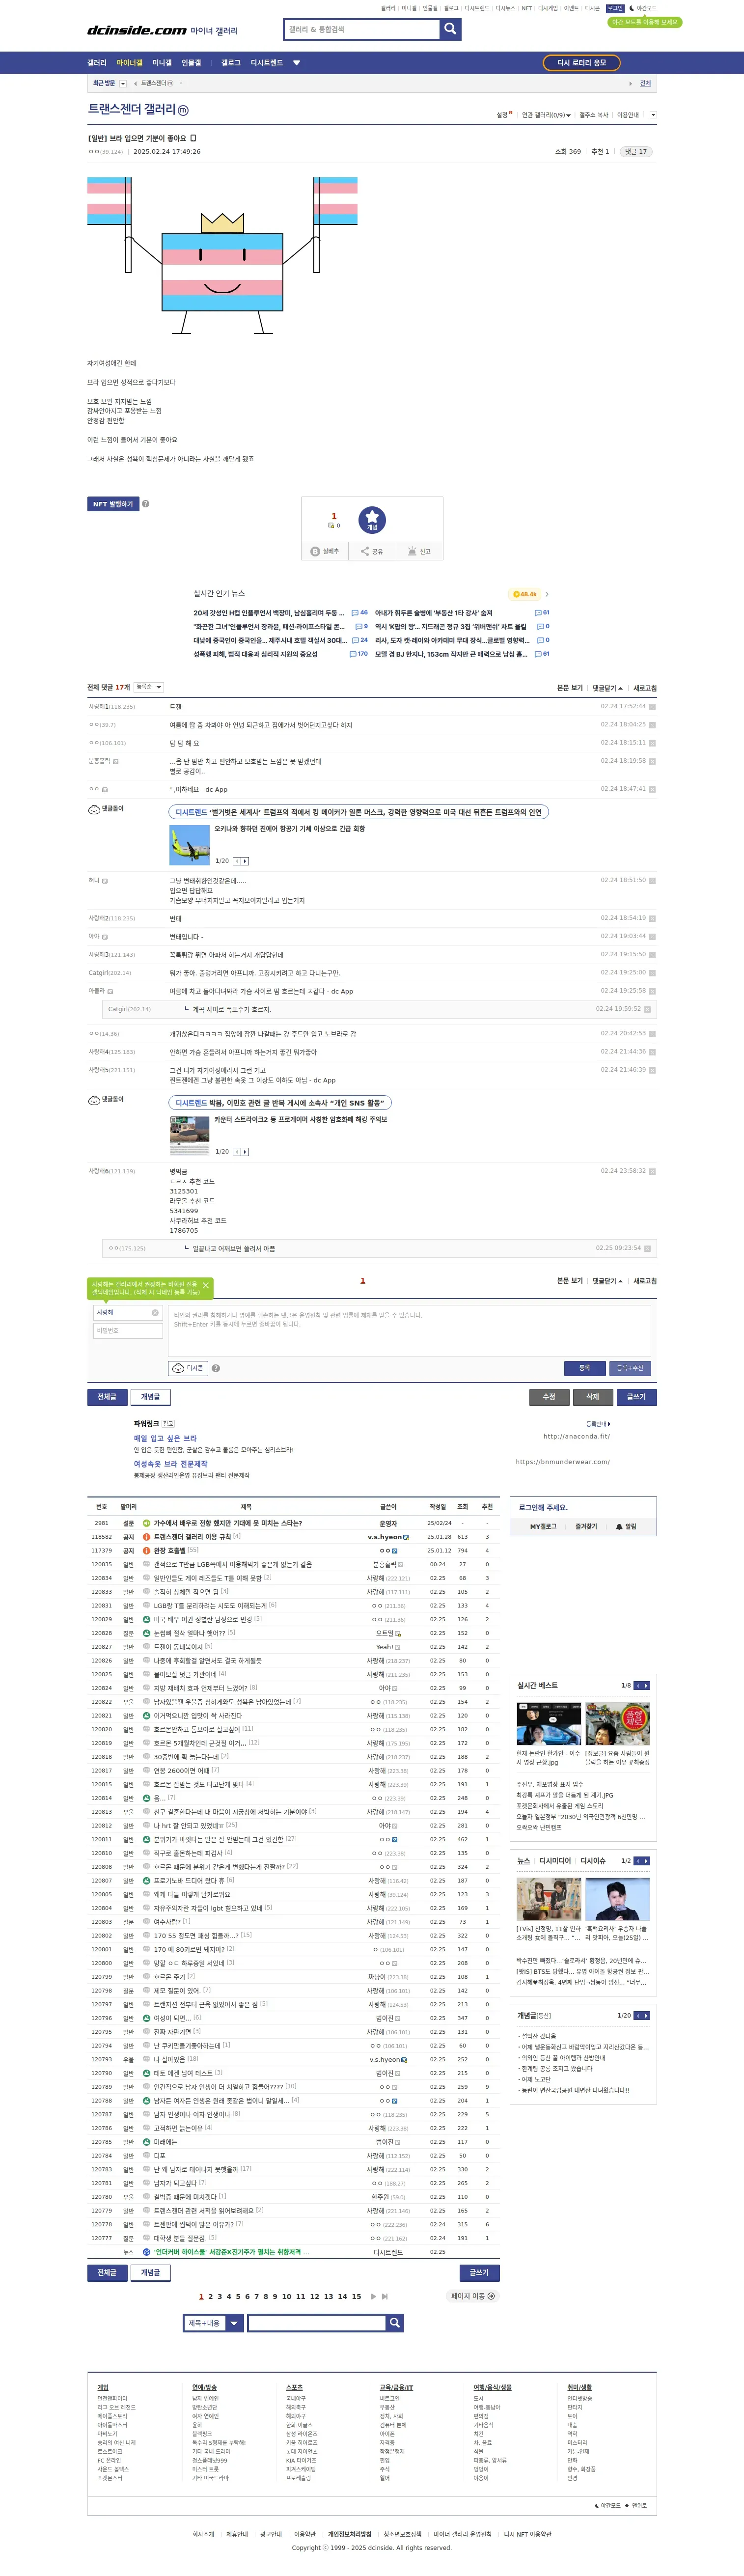Click the 디시콘 emoticon button in comment form

coord(188,1368)
